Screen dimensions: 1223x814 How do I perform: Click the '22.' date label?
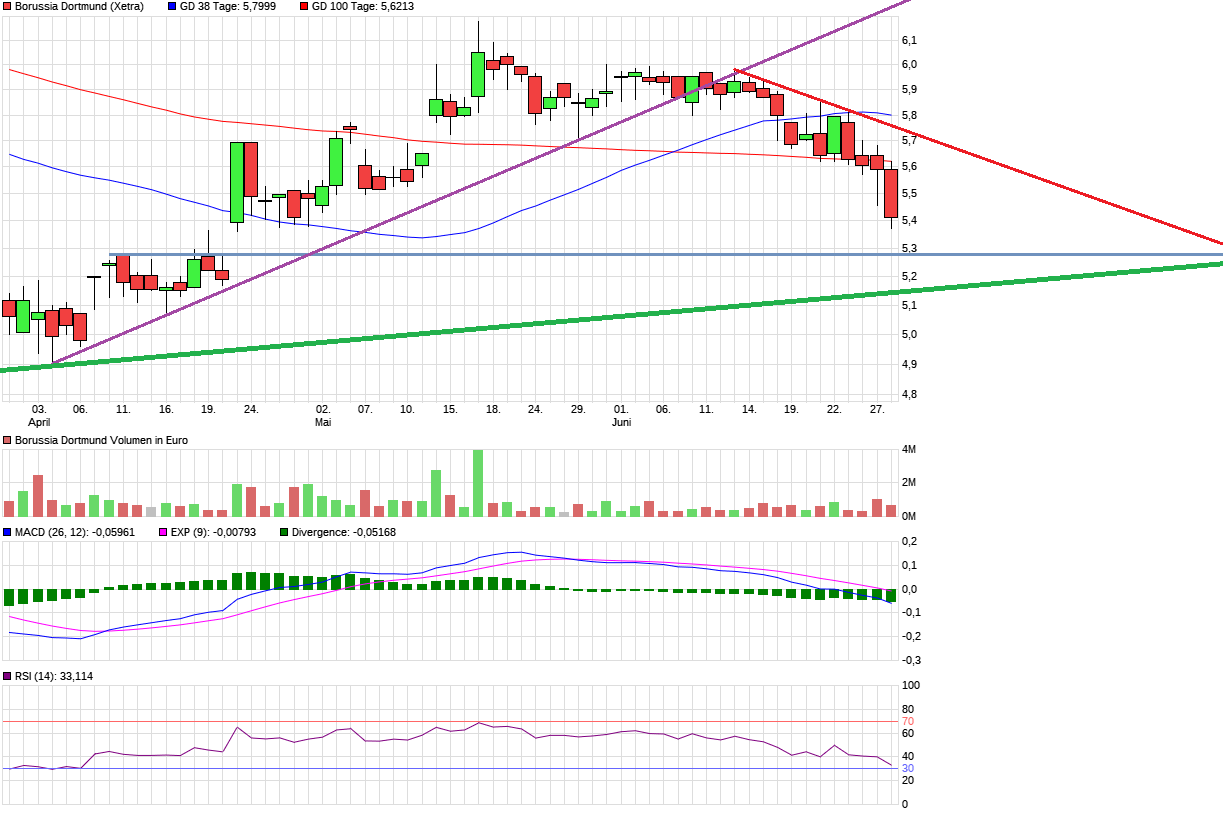834,409
